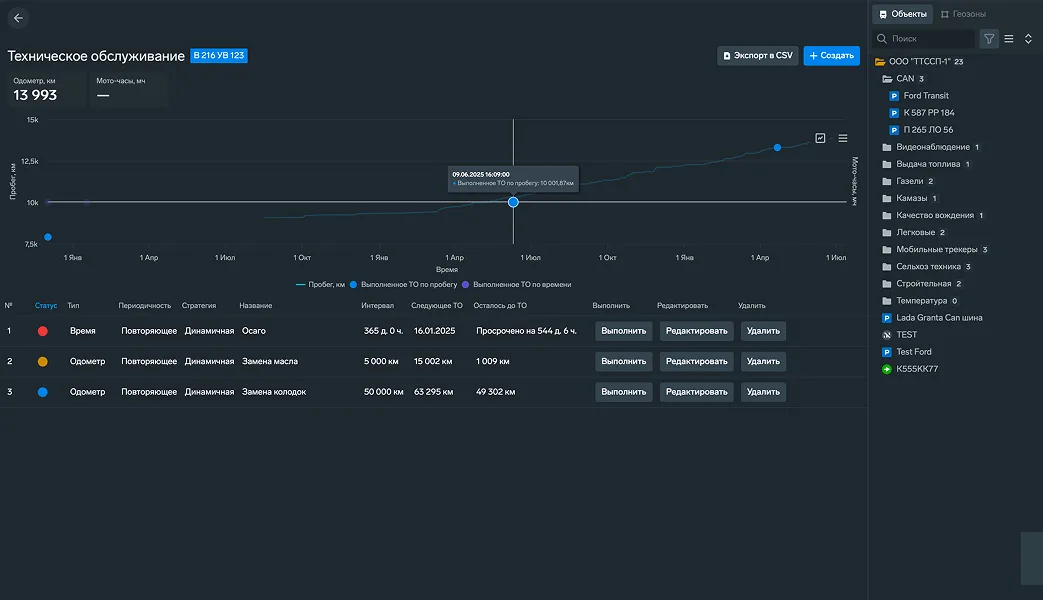Expand the Камазы folder
The image size is (1043, 600).
point(887,198)
